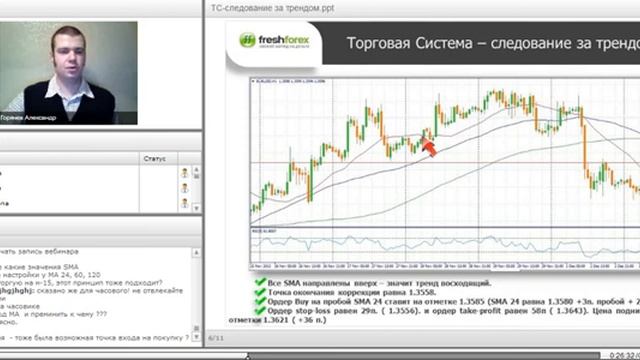
Task: Click the chat panel scroll-down arrow
Action: (196, 337)
